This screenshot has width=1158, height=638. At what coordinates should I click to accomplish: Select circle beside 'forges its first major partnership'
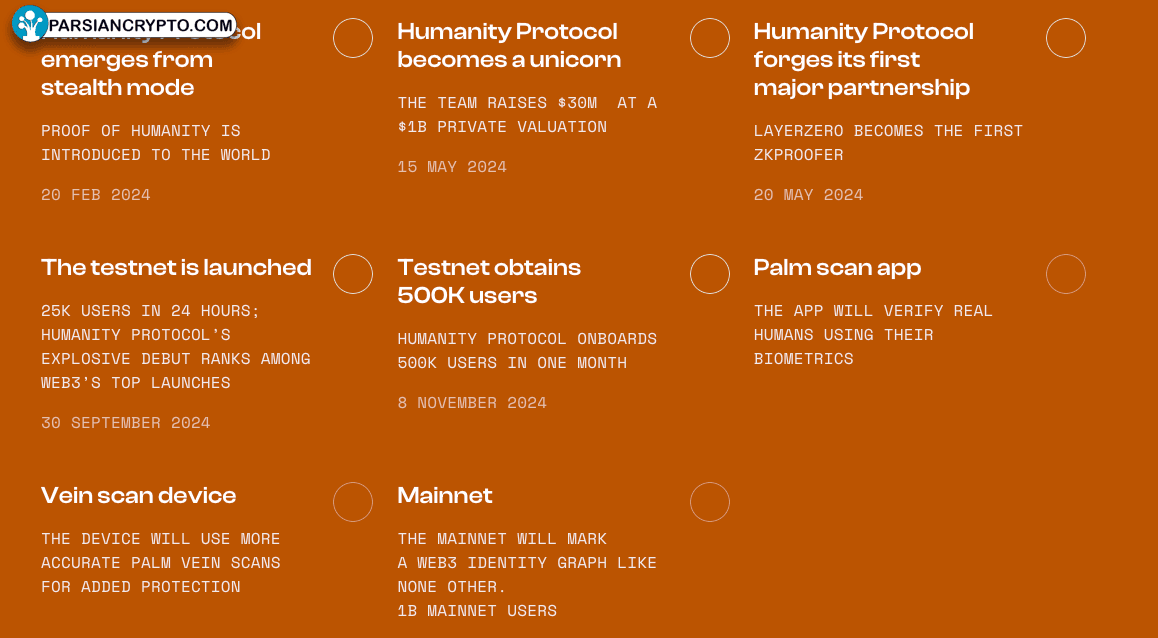pos(1066,38)
